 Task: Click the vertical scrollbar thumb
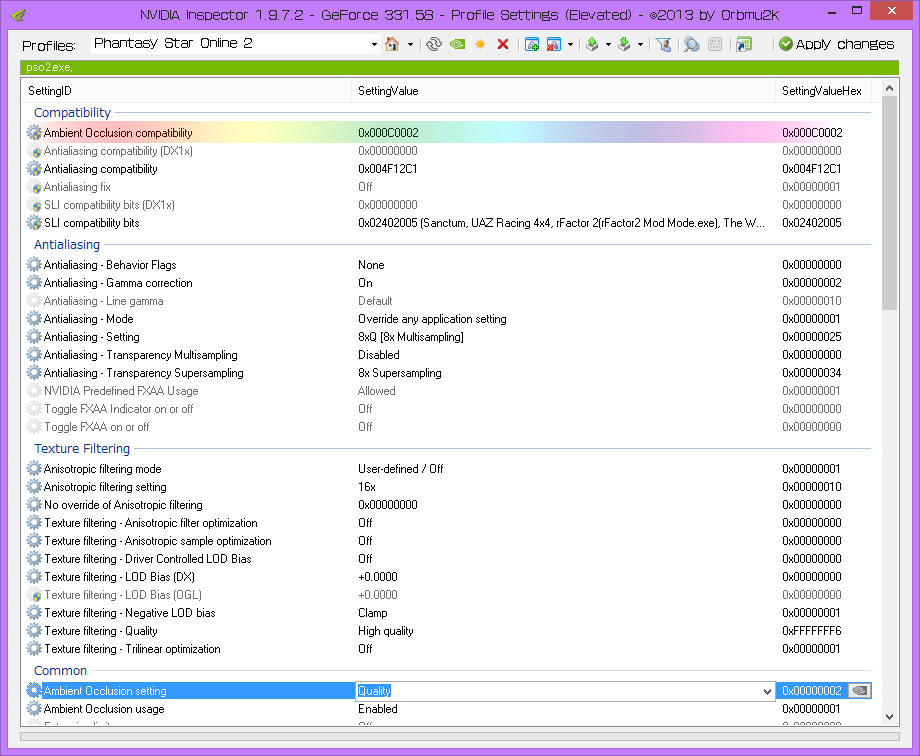(889, 203)
